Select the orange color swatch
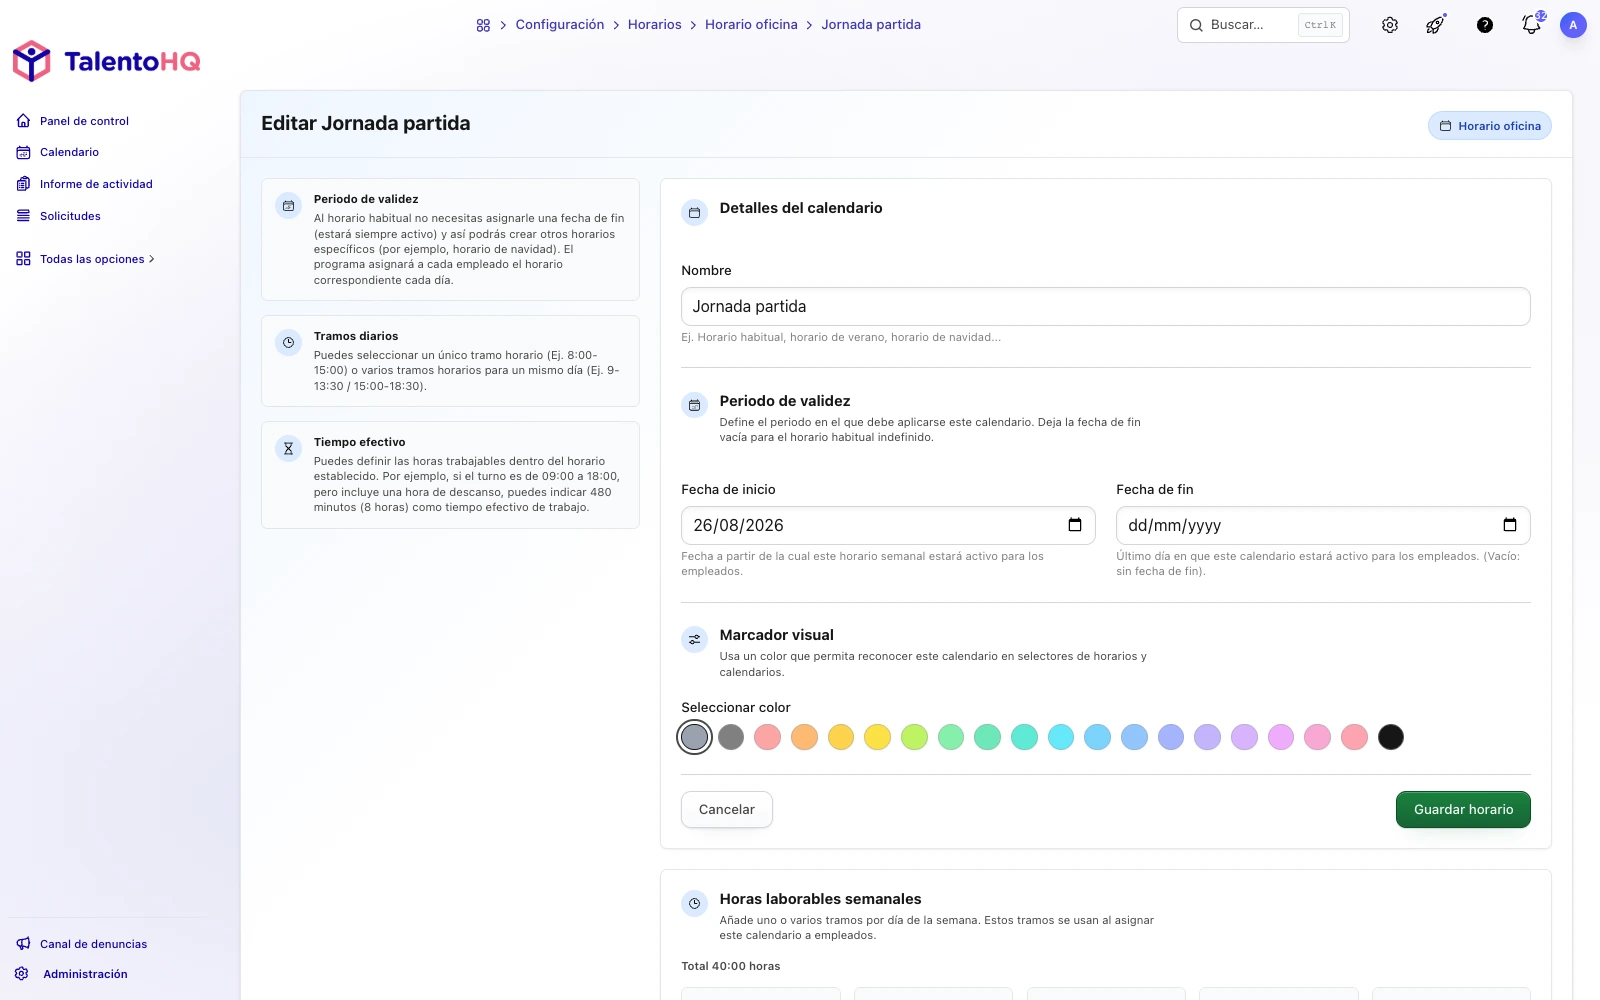 coord(804,737)
